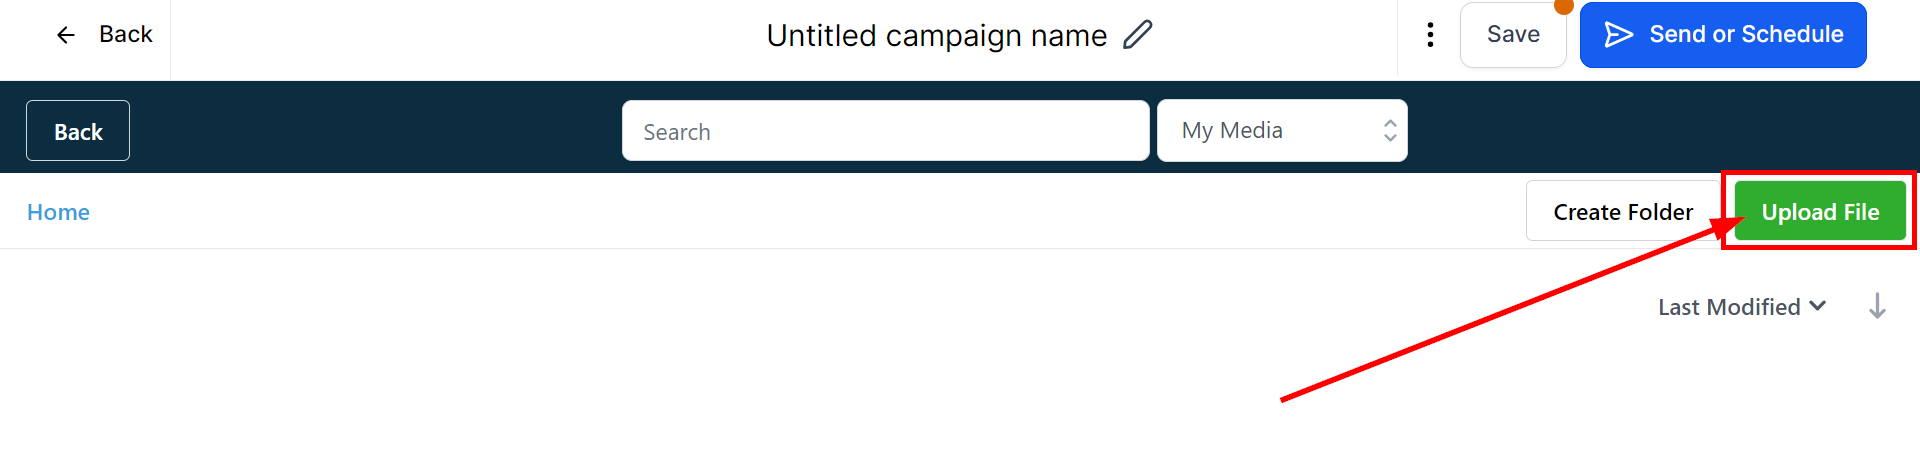The width and height of the screenshot is (1920, 467).
Task: Click the top Back text label
Action: [x=126, y=35]
